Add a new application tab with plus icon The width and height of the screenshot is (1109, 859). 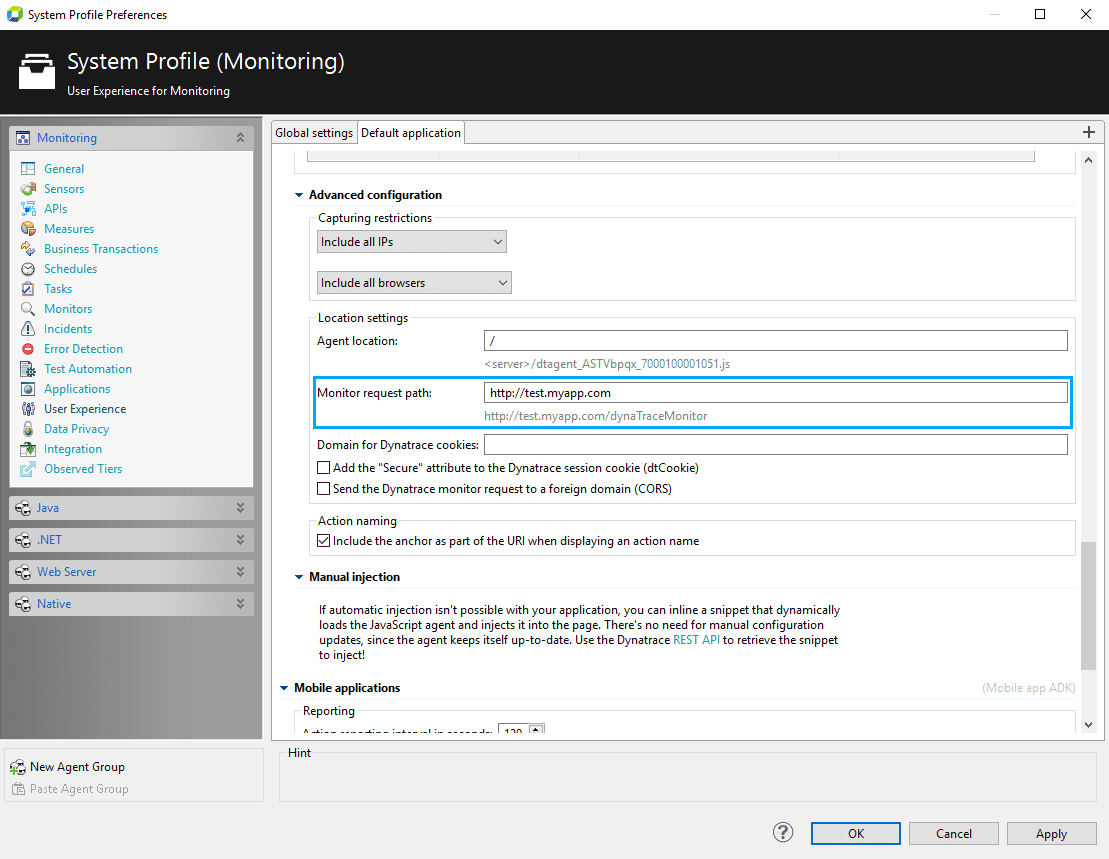tap(1088, 132)
